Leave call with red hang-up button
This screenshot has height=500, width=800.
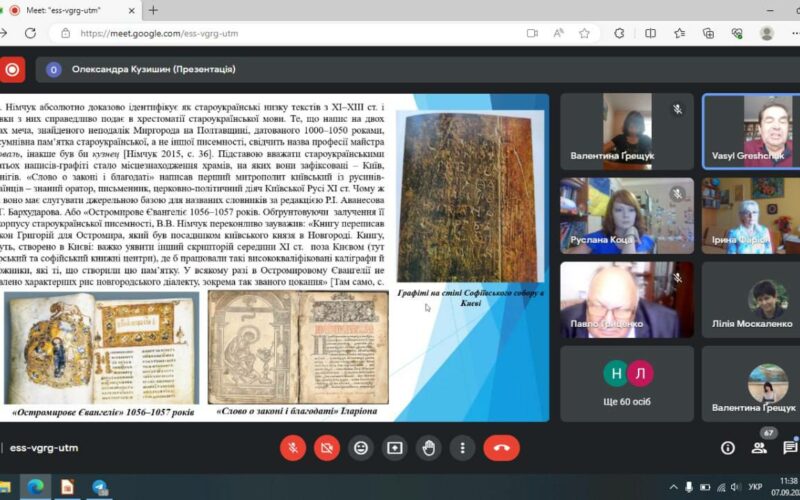coord(501,448)
